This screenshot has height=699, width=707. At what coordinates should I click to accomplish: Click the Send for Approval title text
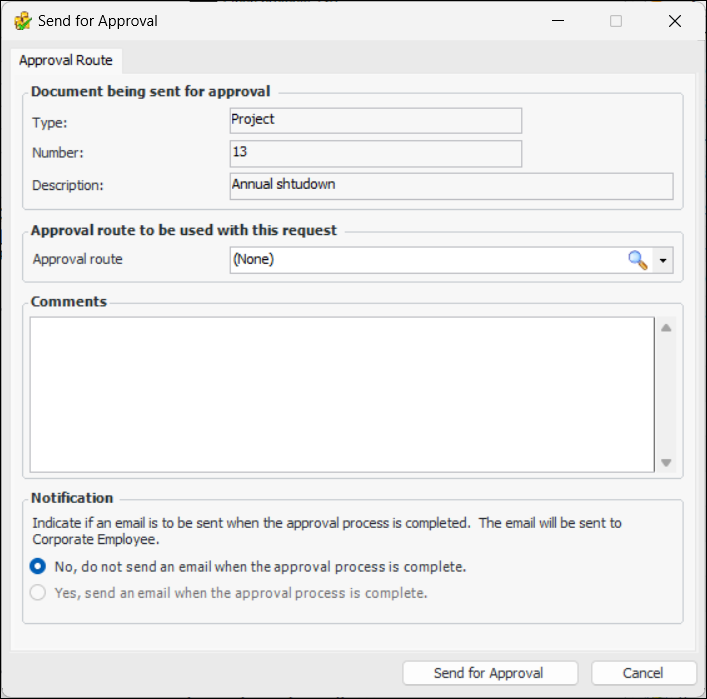(x=98, y=21)
